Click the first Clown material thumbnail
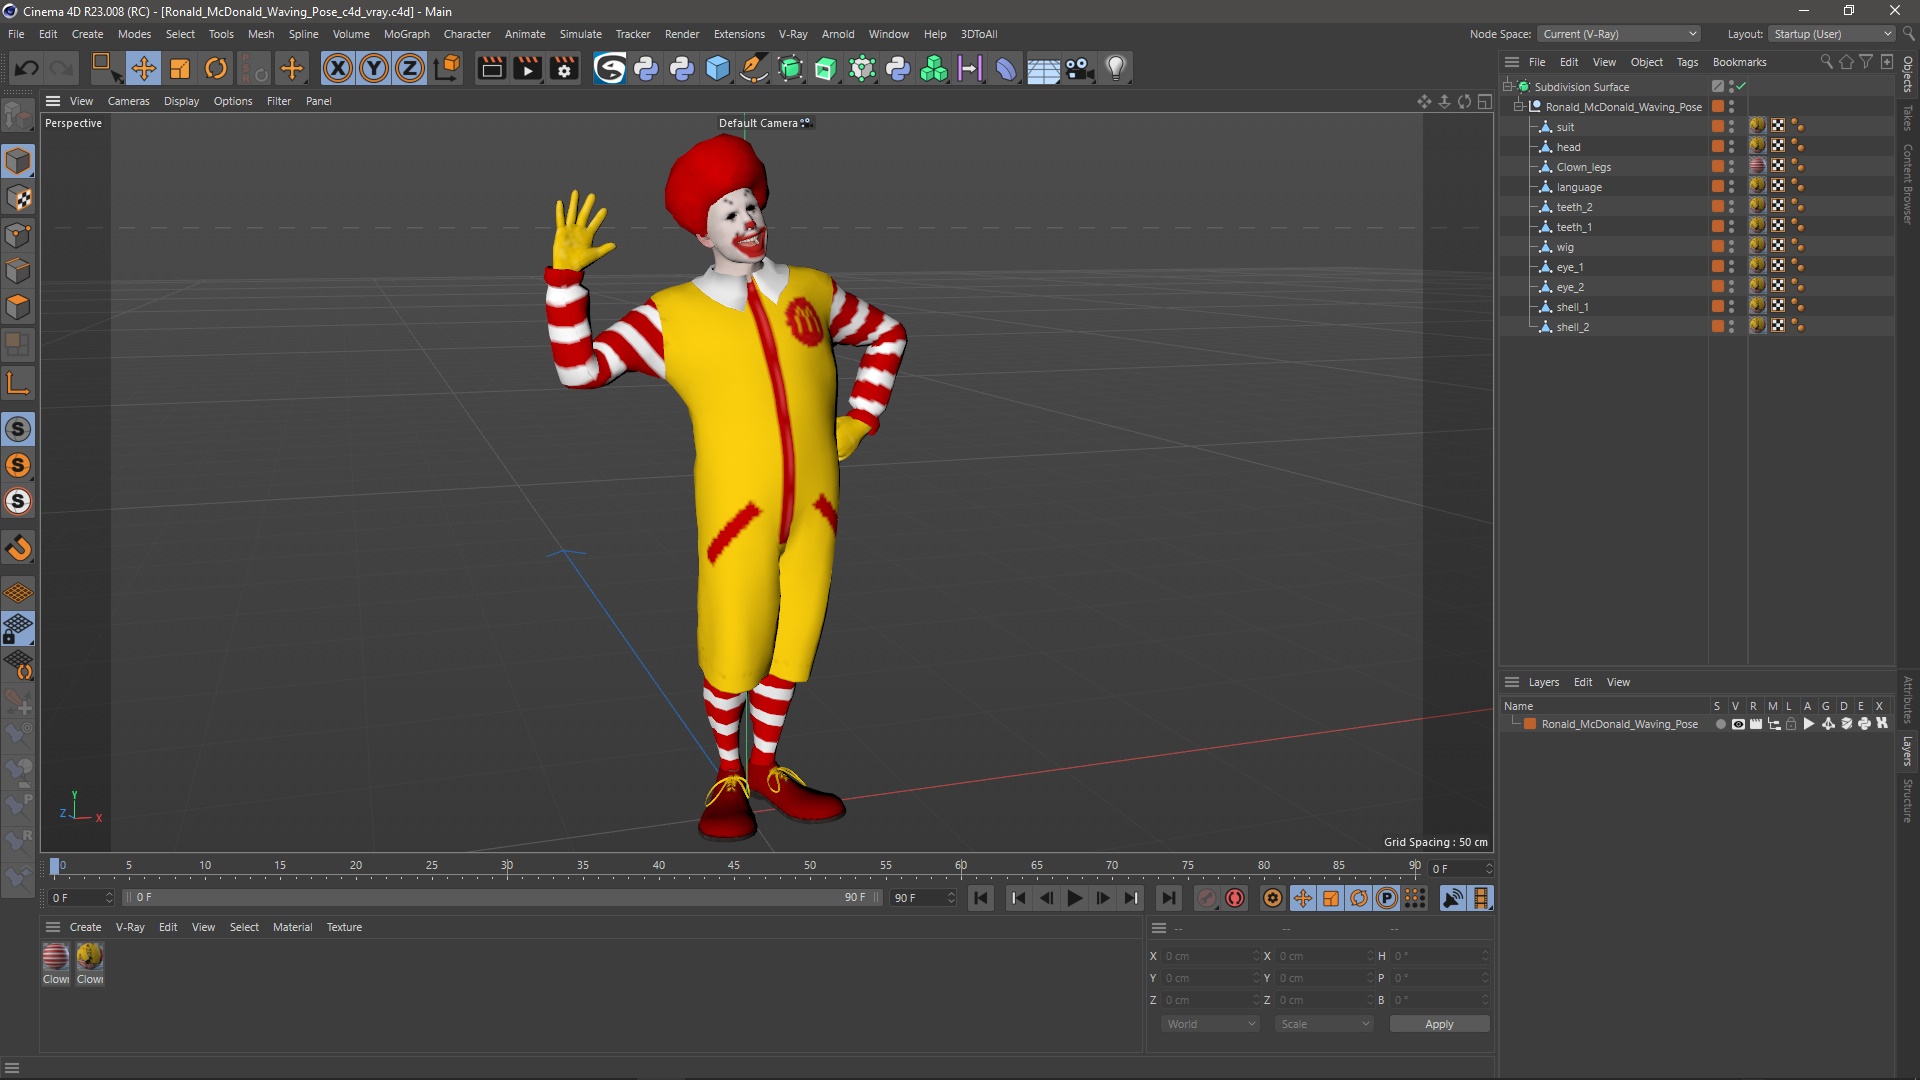 (56, 957)
